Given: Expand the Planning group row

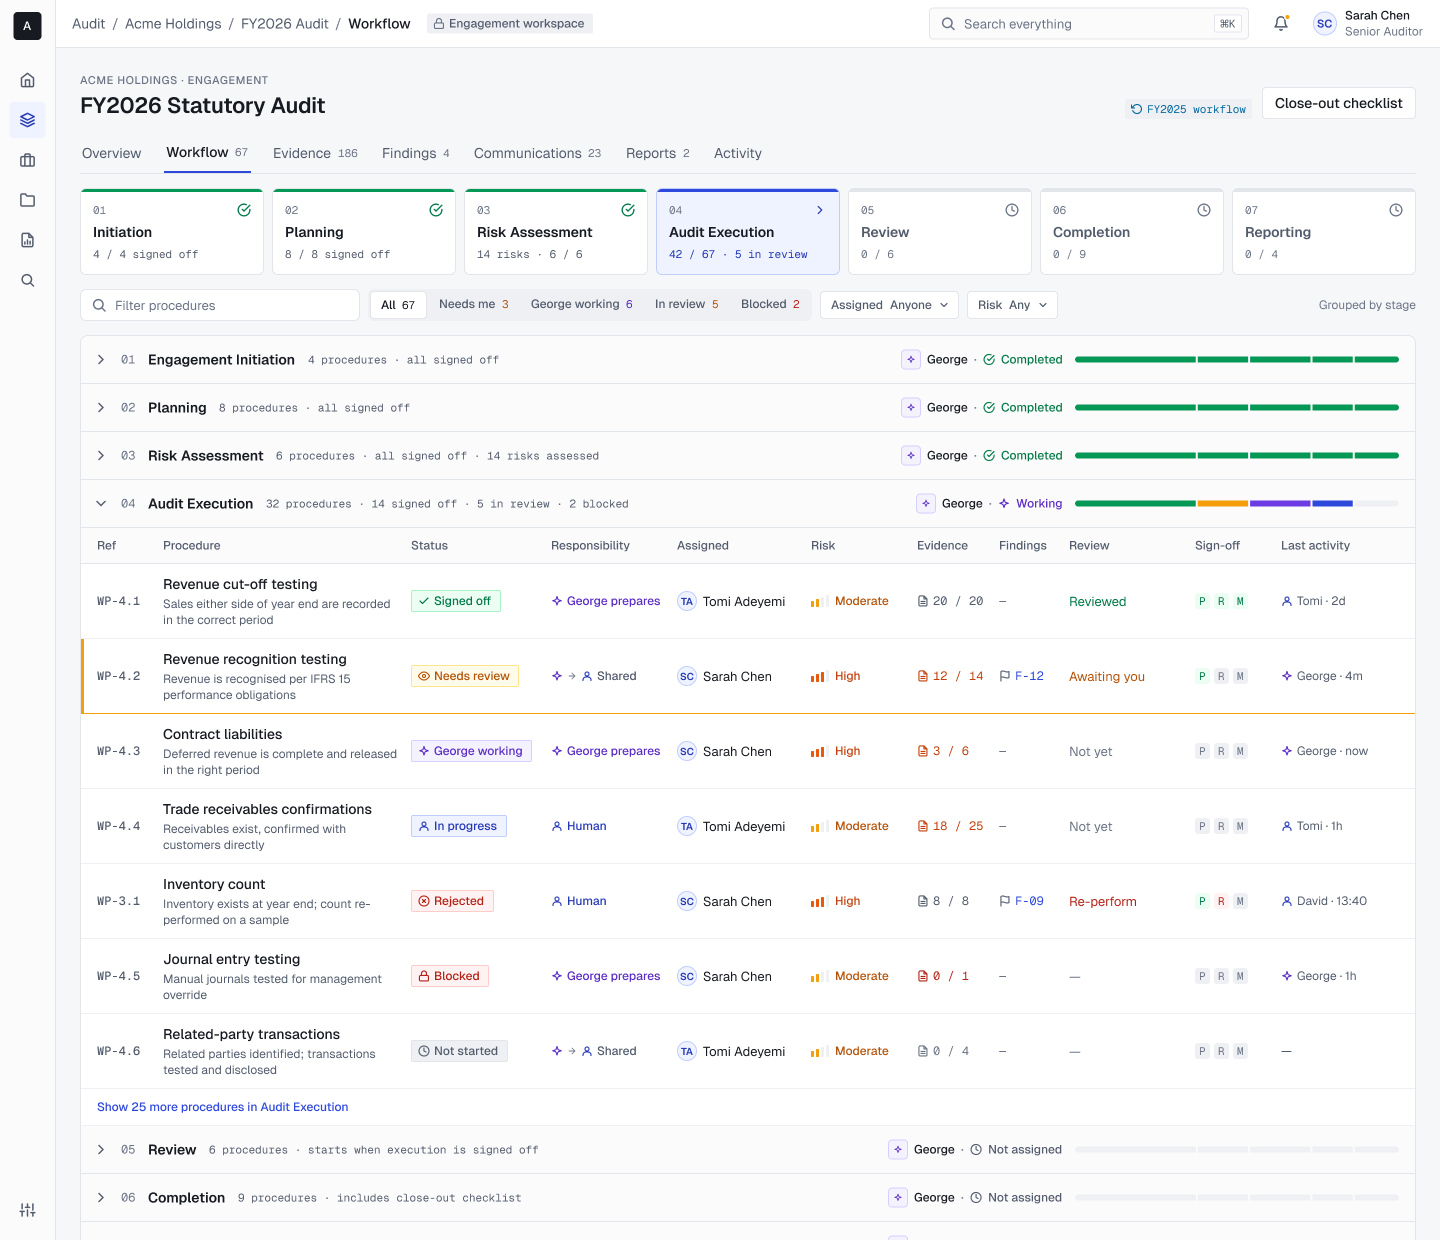Looking at the screenshot, I should (101, 408).
